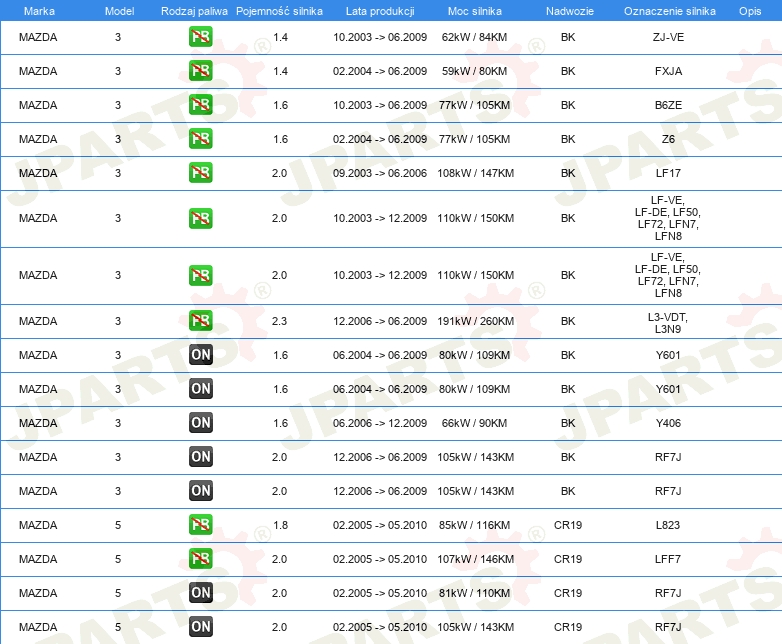Click the CR19 body code in the L823 row
The height and width of the screenshot is (644, 782).
coord(568,525)
